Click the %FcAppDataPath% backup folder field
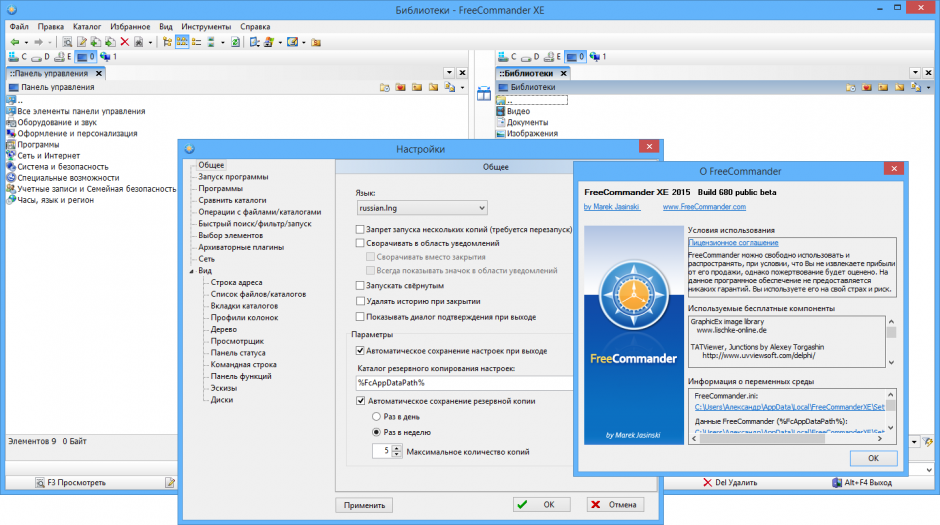This screenshot has width=940, height=525. tap(464, 383)
